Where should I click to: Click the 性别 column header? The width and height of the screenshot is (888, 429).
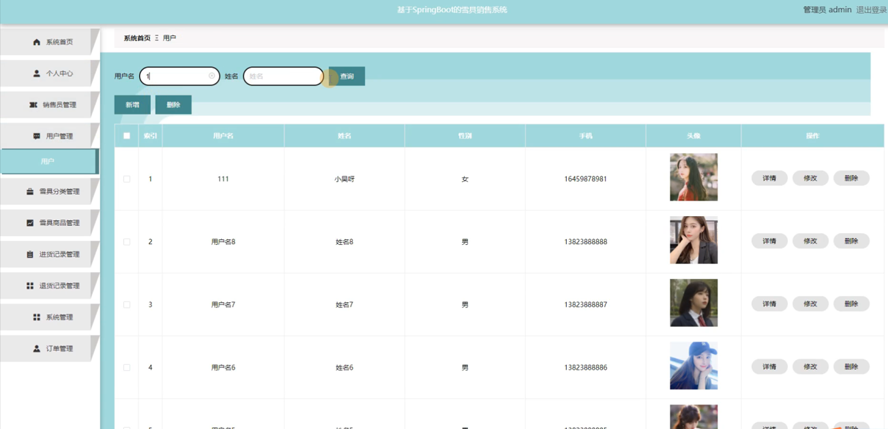pyautogui.click(x=465, y=136)
